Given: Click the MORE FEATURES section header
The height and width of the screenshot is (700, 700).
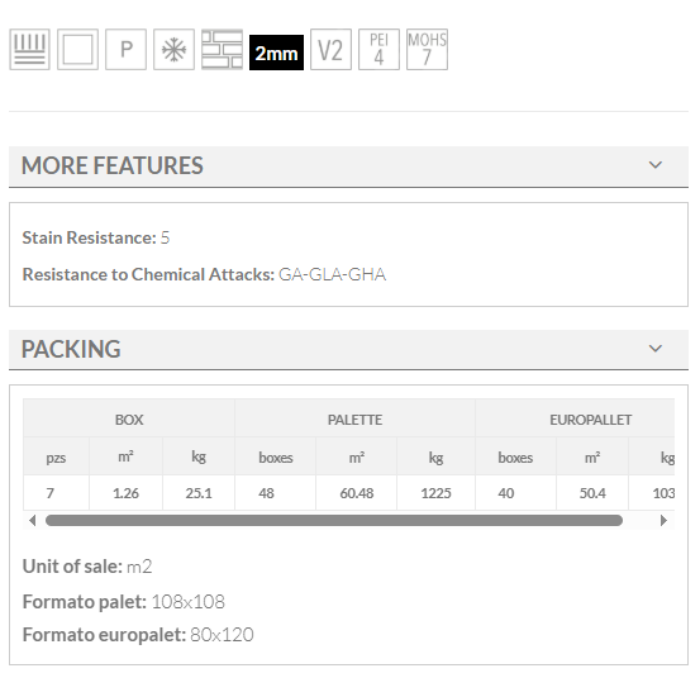Looking at the screenshot, I should [112, 166].
